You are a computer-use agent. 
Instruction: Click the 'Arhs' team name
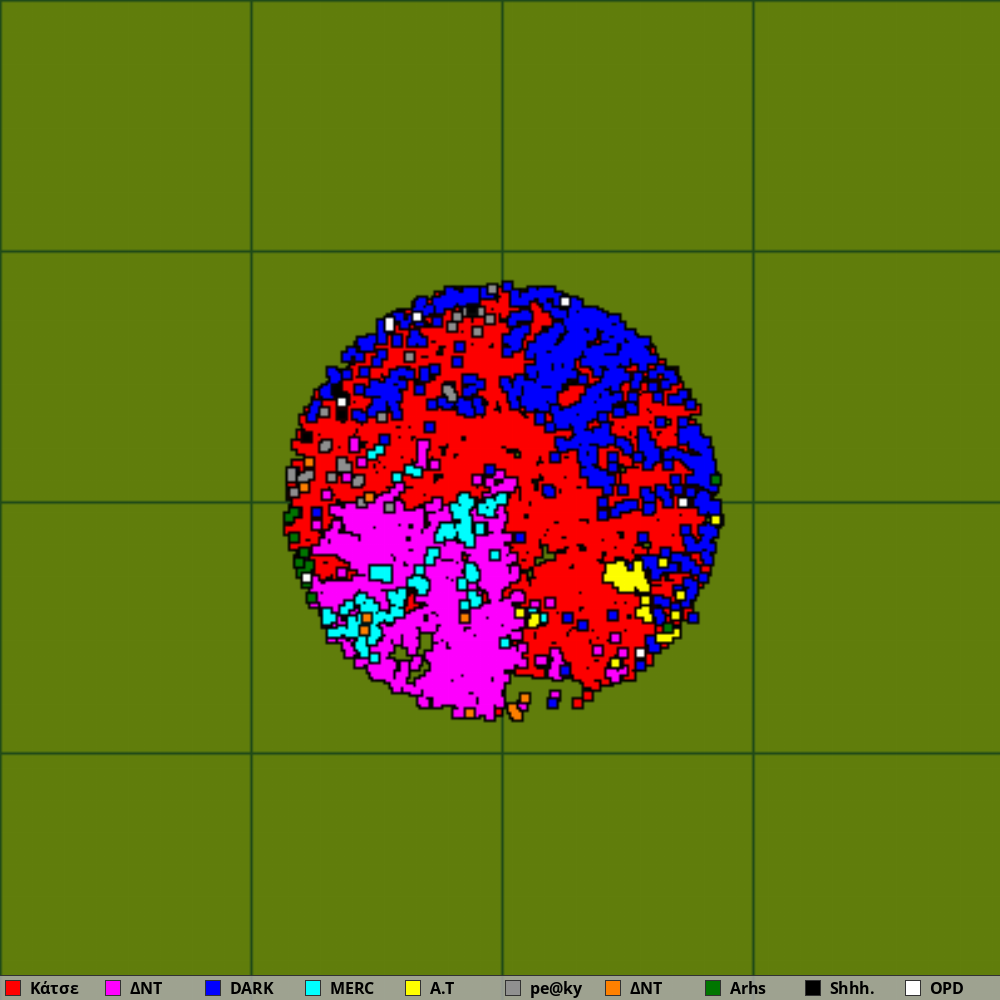click(747, 989)
